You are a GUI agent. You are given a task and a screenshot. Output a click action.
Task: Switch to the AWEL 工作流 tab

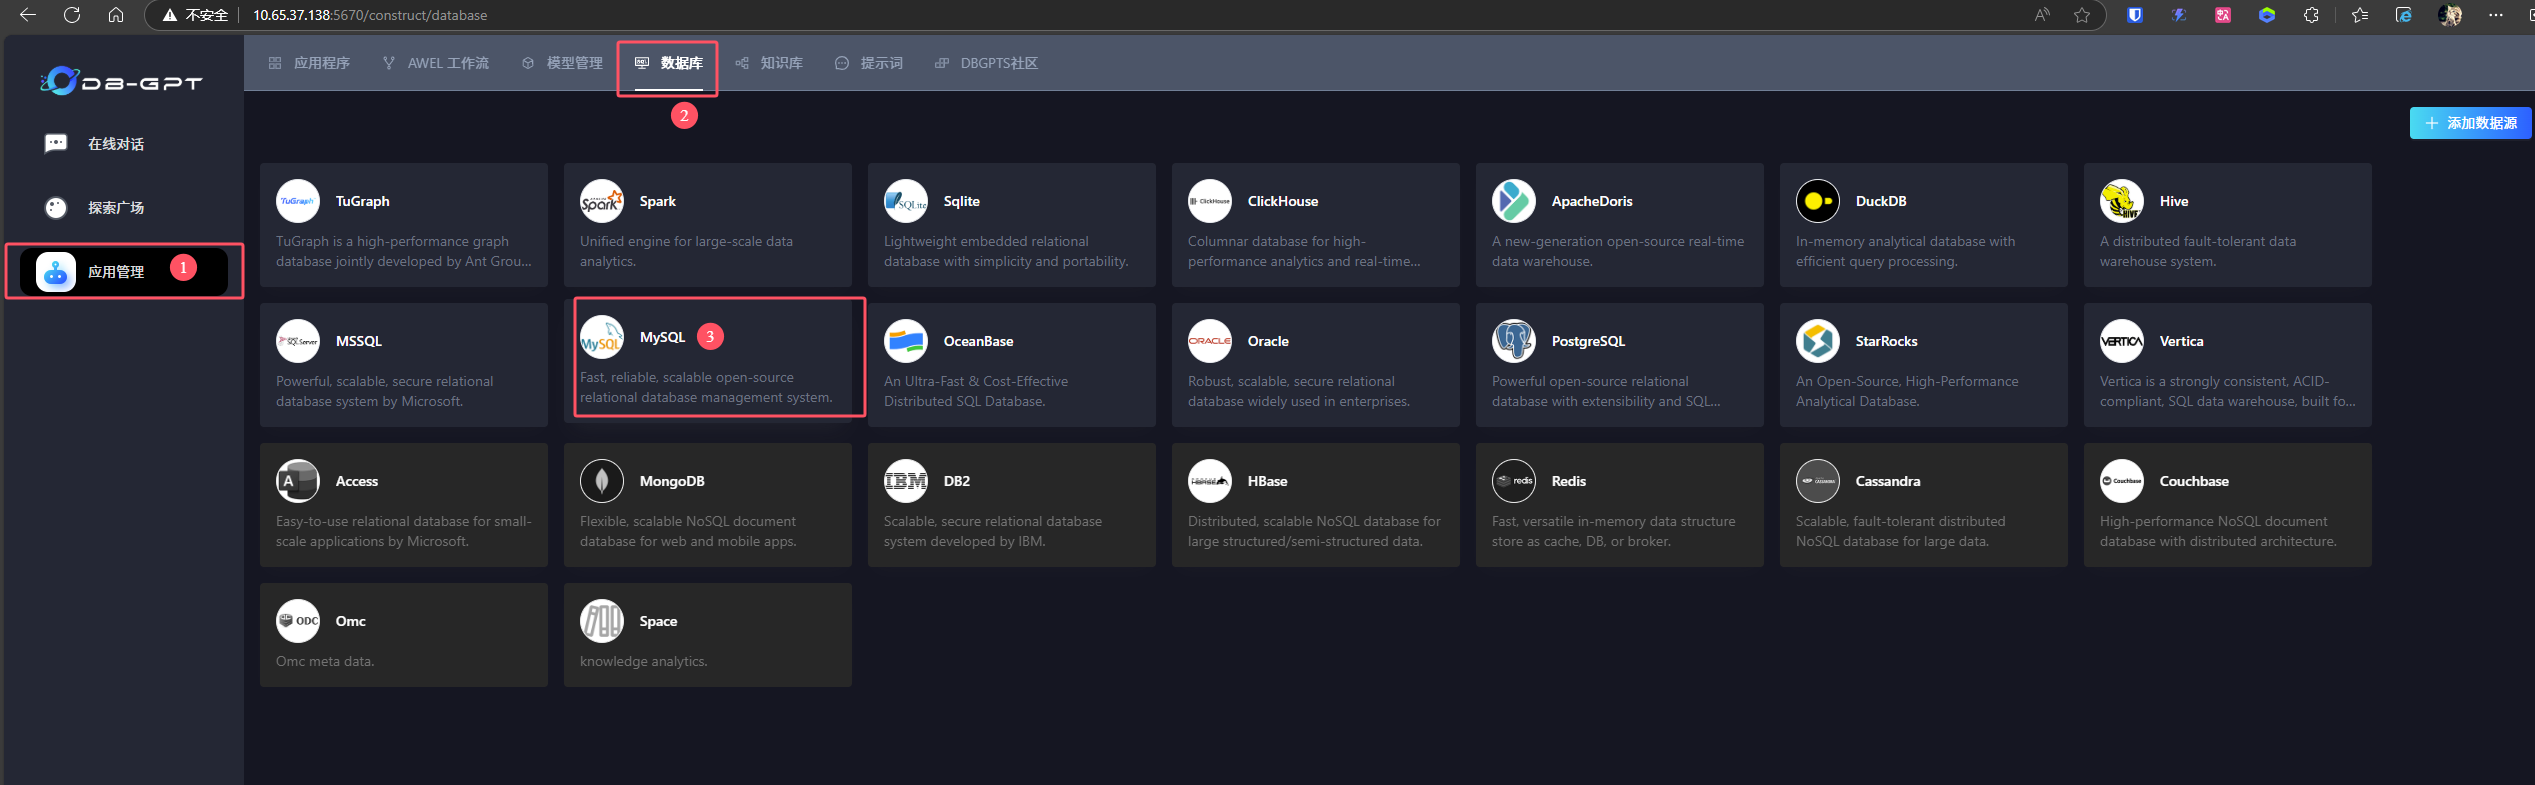point(436,63)
